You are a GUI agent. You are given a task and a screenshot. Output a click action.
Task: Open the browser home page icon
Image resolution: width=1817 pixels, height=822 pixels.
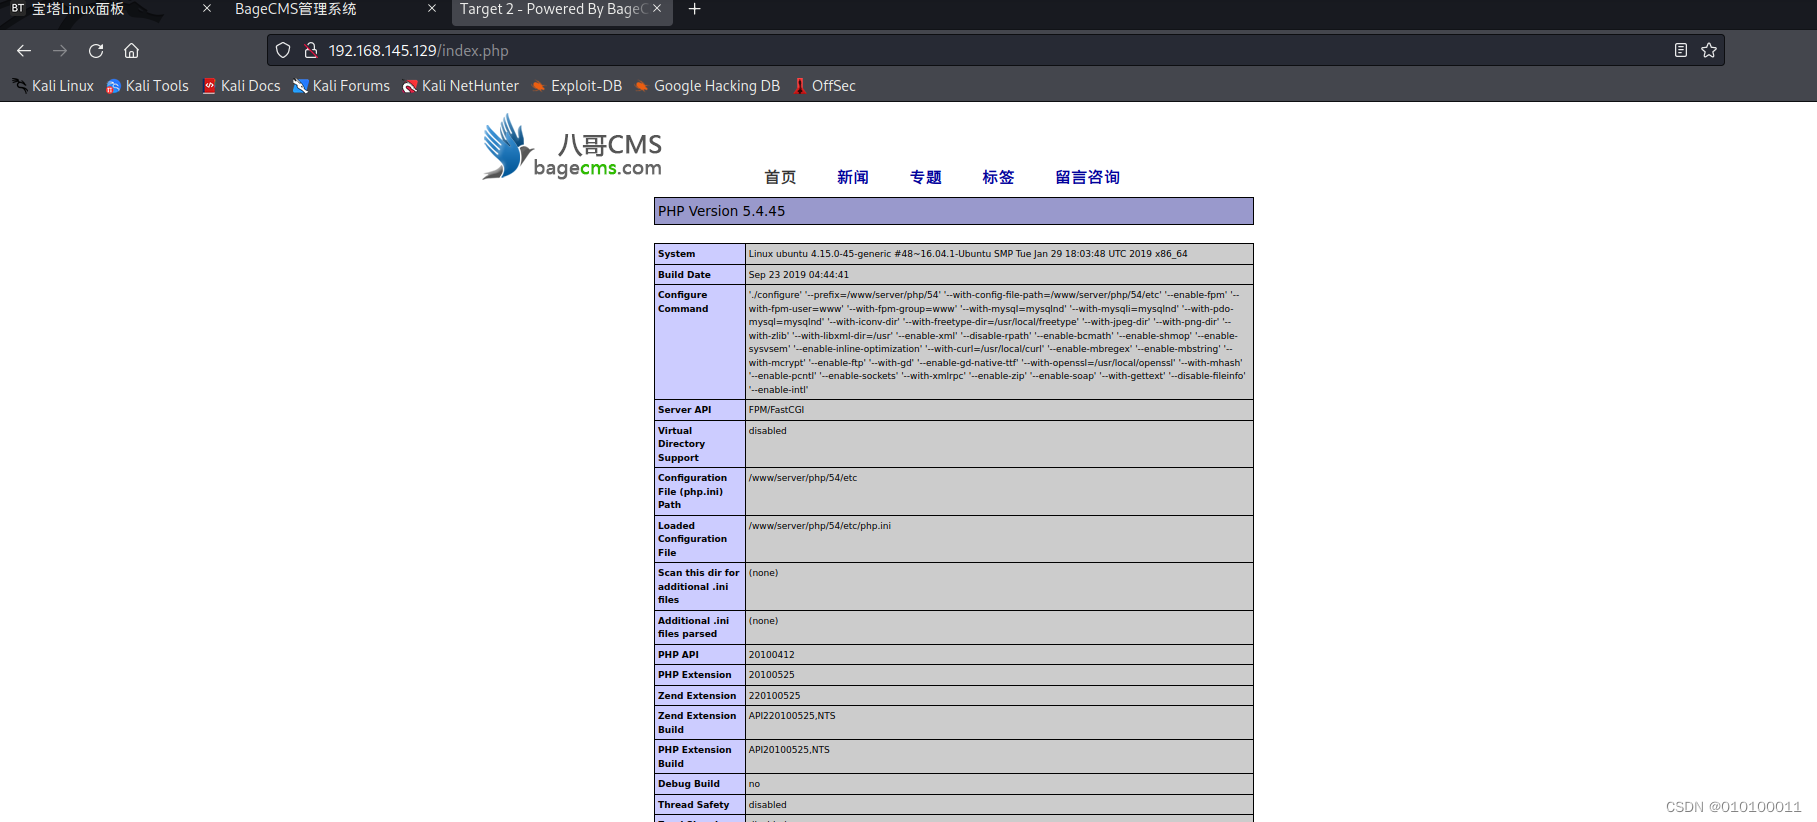[131, 50]
